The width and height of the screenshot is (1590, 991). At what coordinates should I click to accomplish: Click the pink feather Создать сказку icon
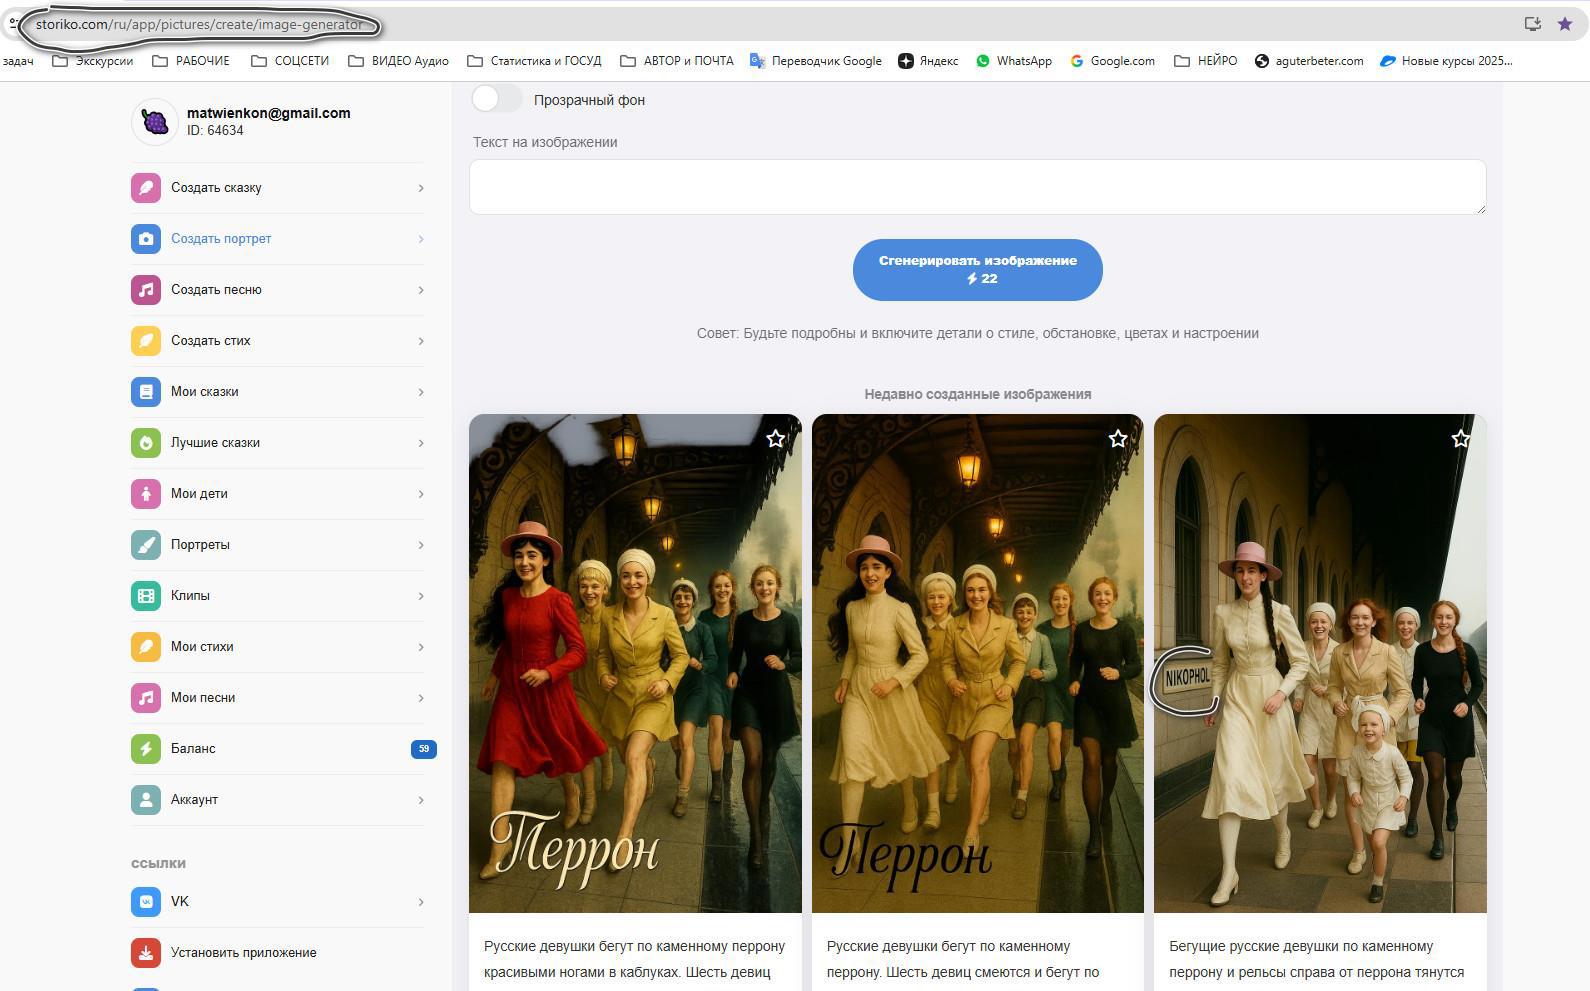[x=146, y=188]
